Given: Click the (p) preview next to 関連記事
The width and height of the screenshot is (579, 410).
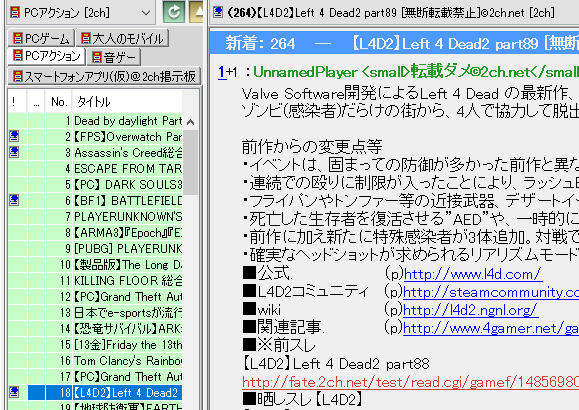Looking at the screenshot, I should point(394,328).
